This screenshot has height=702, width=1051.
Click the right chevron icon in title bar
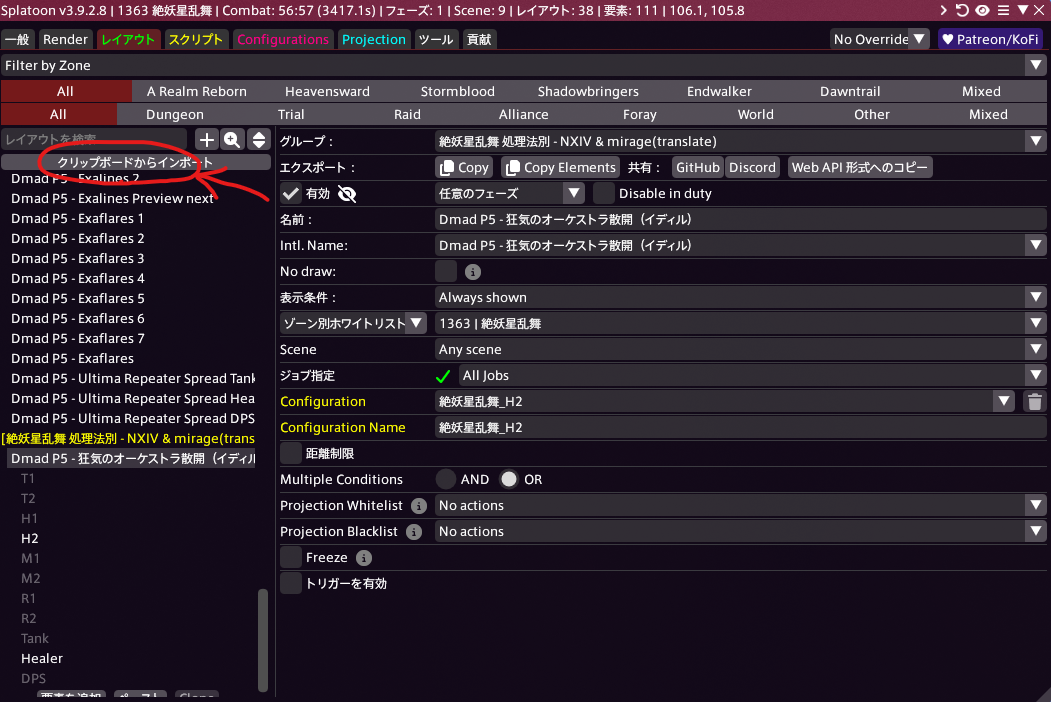point(944,10)
